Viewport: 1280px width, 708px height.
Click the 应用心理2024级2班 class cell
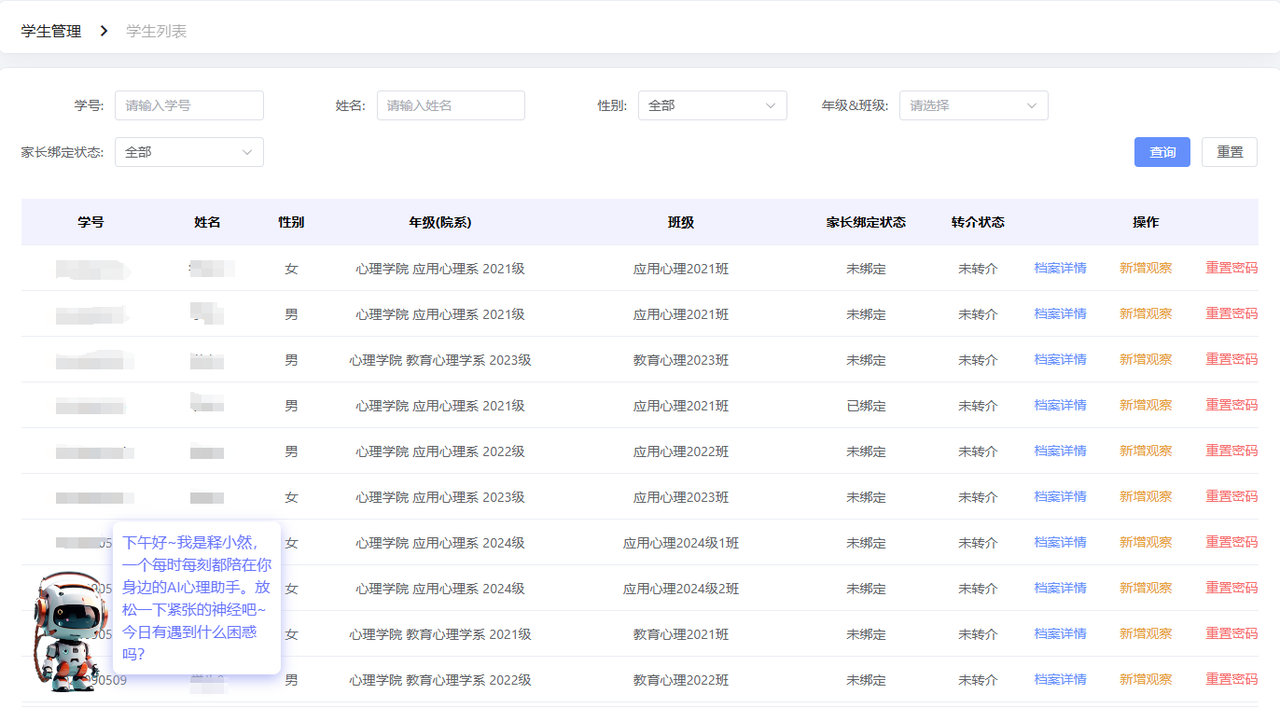(681, 589)
